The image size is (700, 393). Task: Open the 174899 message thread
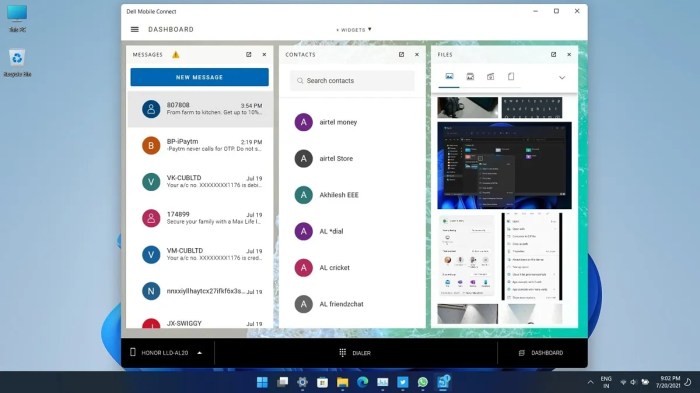click(200, 218)
